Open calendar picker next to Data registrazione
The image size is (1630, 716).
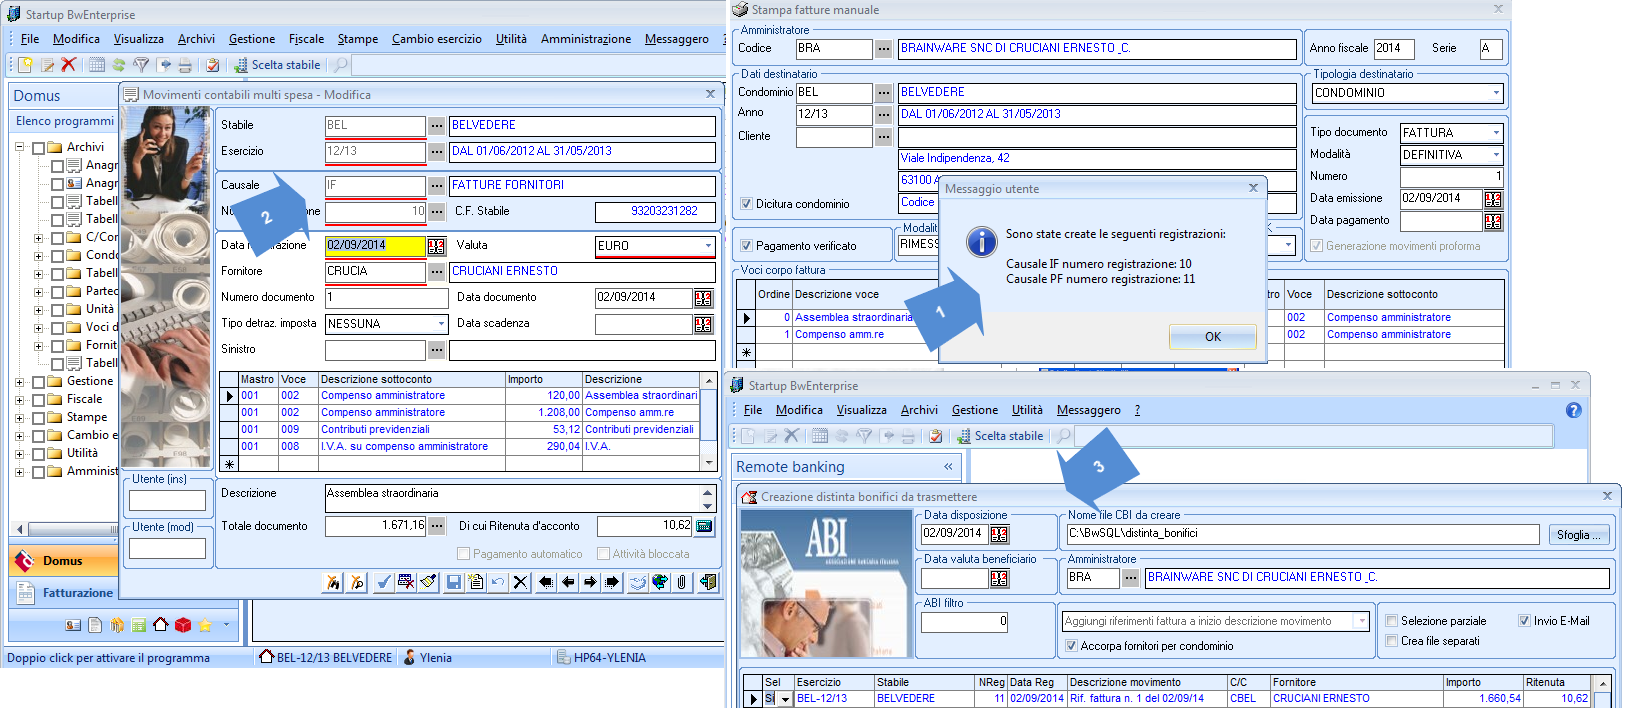tap(436, 246)
